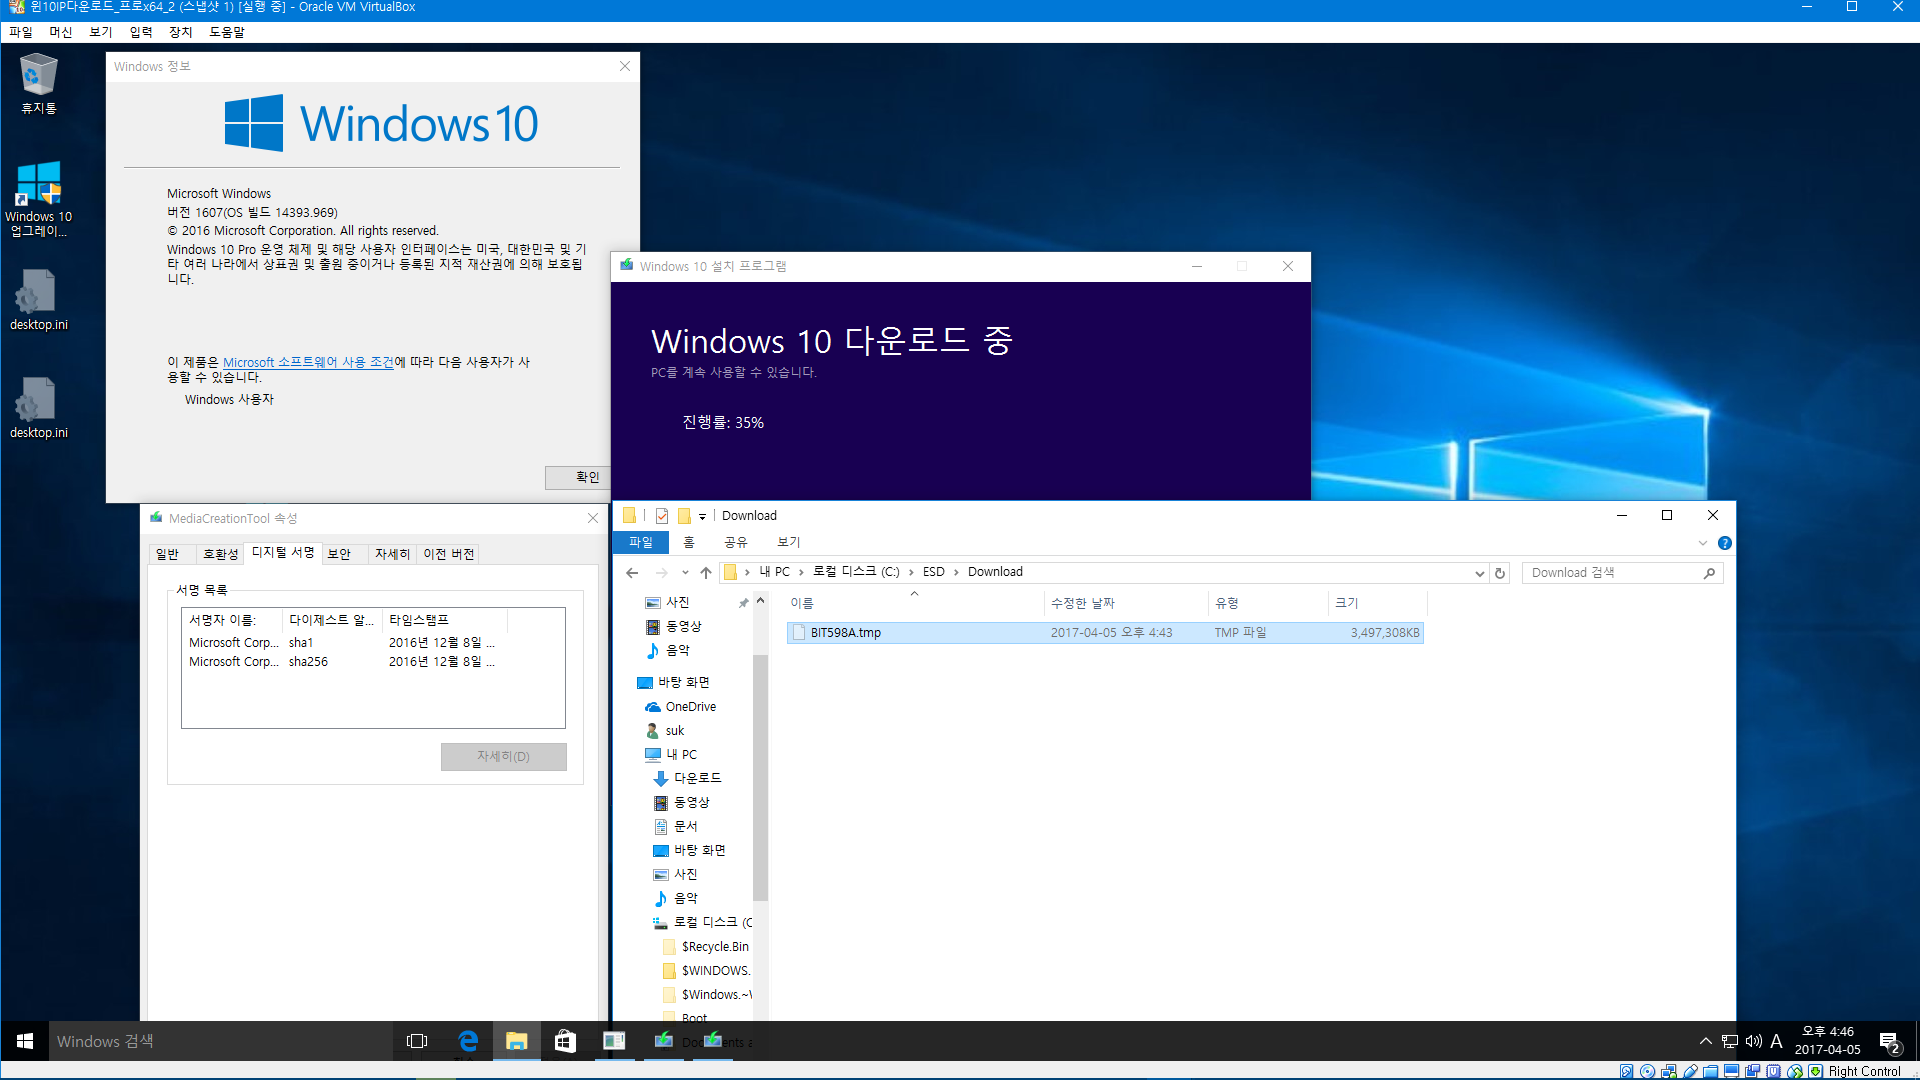Open the 장치 menu in VirtualBox
The width and height of the screenshot is (1920, 1080).
[x=181, y=32]
